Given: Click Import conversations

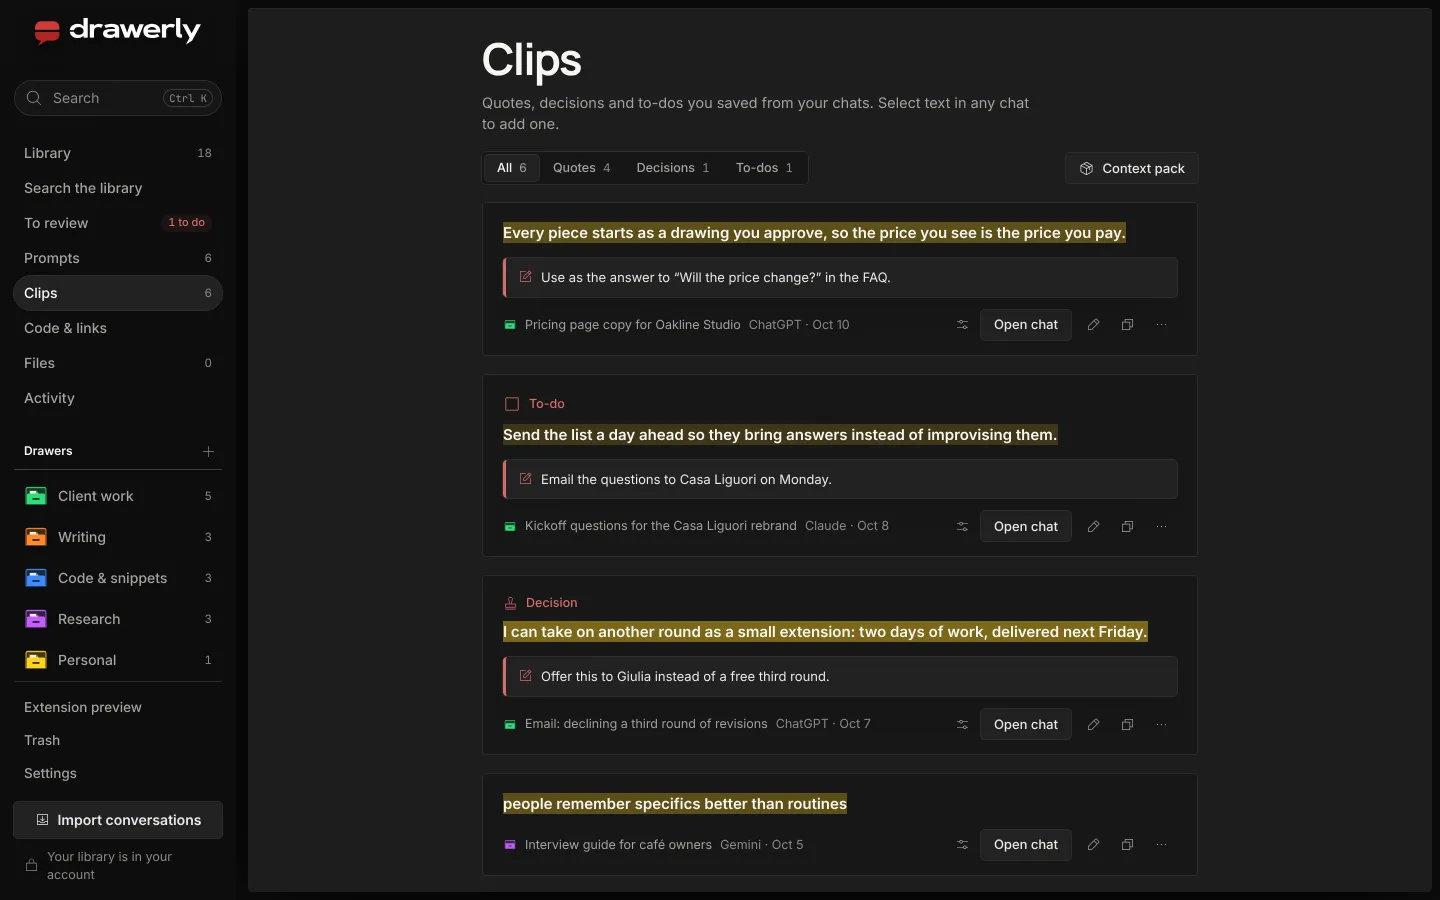Looking at the screenshot, I should [x=118, y=820].
